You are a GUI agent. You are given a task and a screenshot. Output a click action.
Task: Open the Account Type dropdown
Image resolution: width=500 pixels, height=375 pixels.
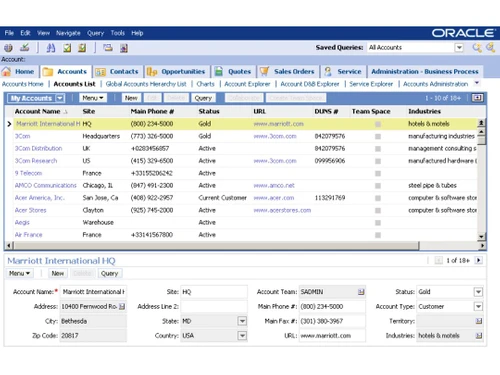478,306
